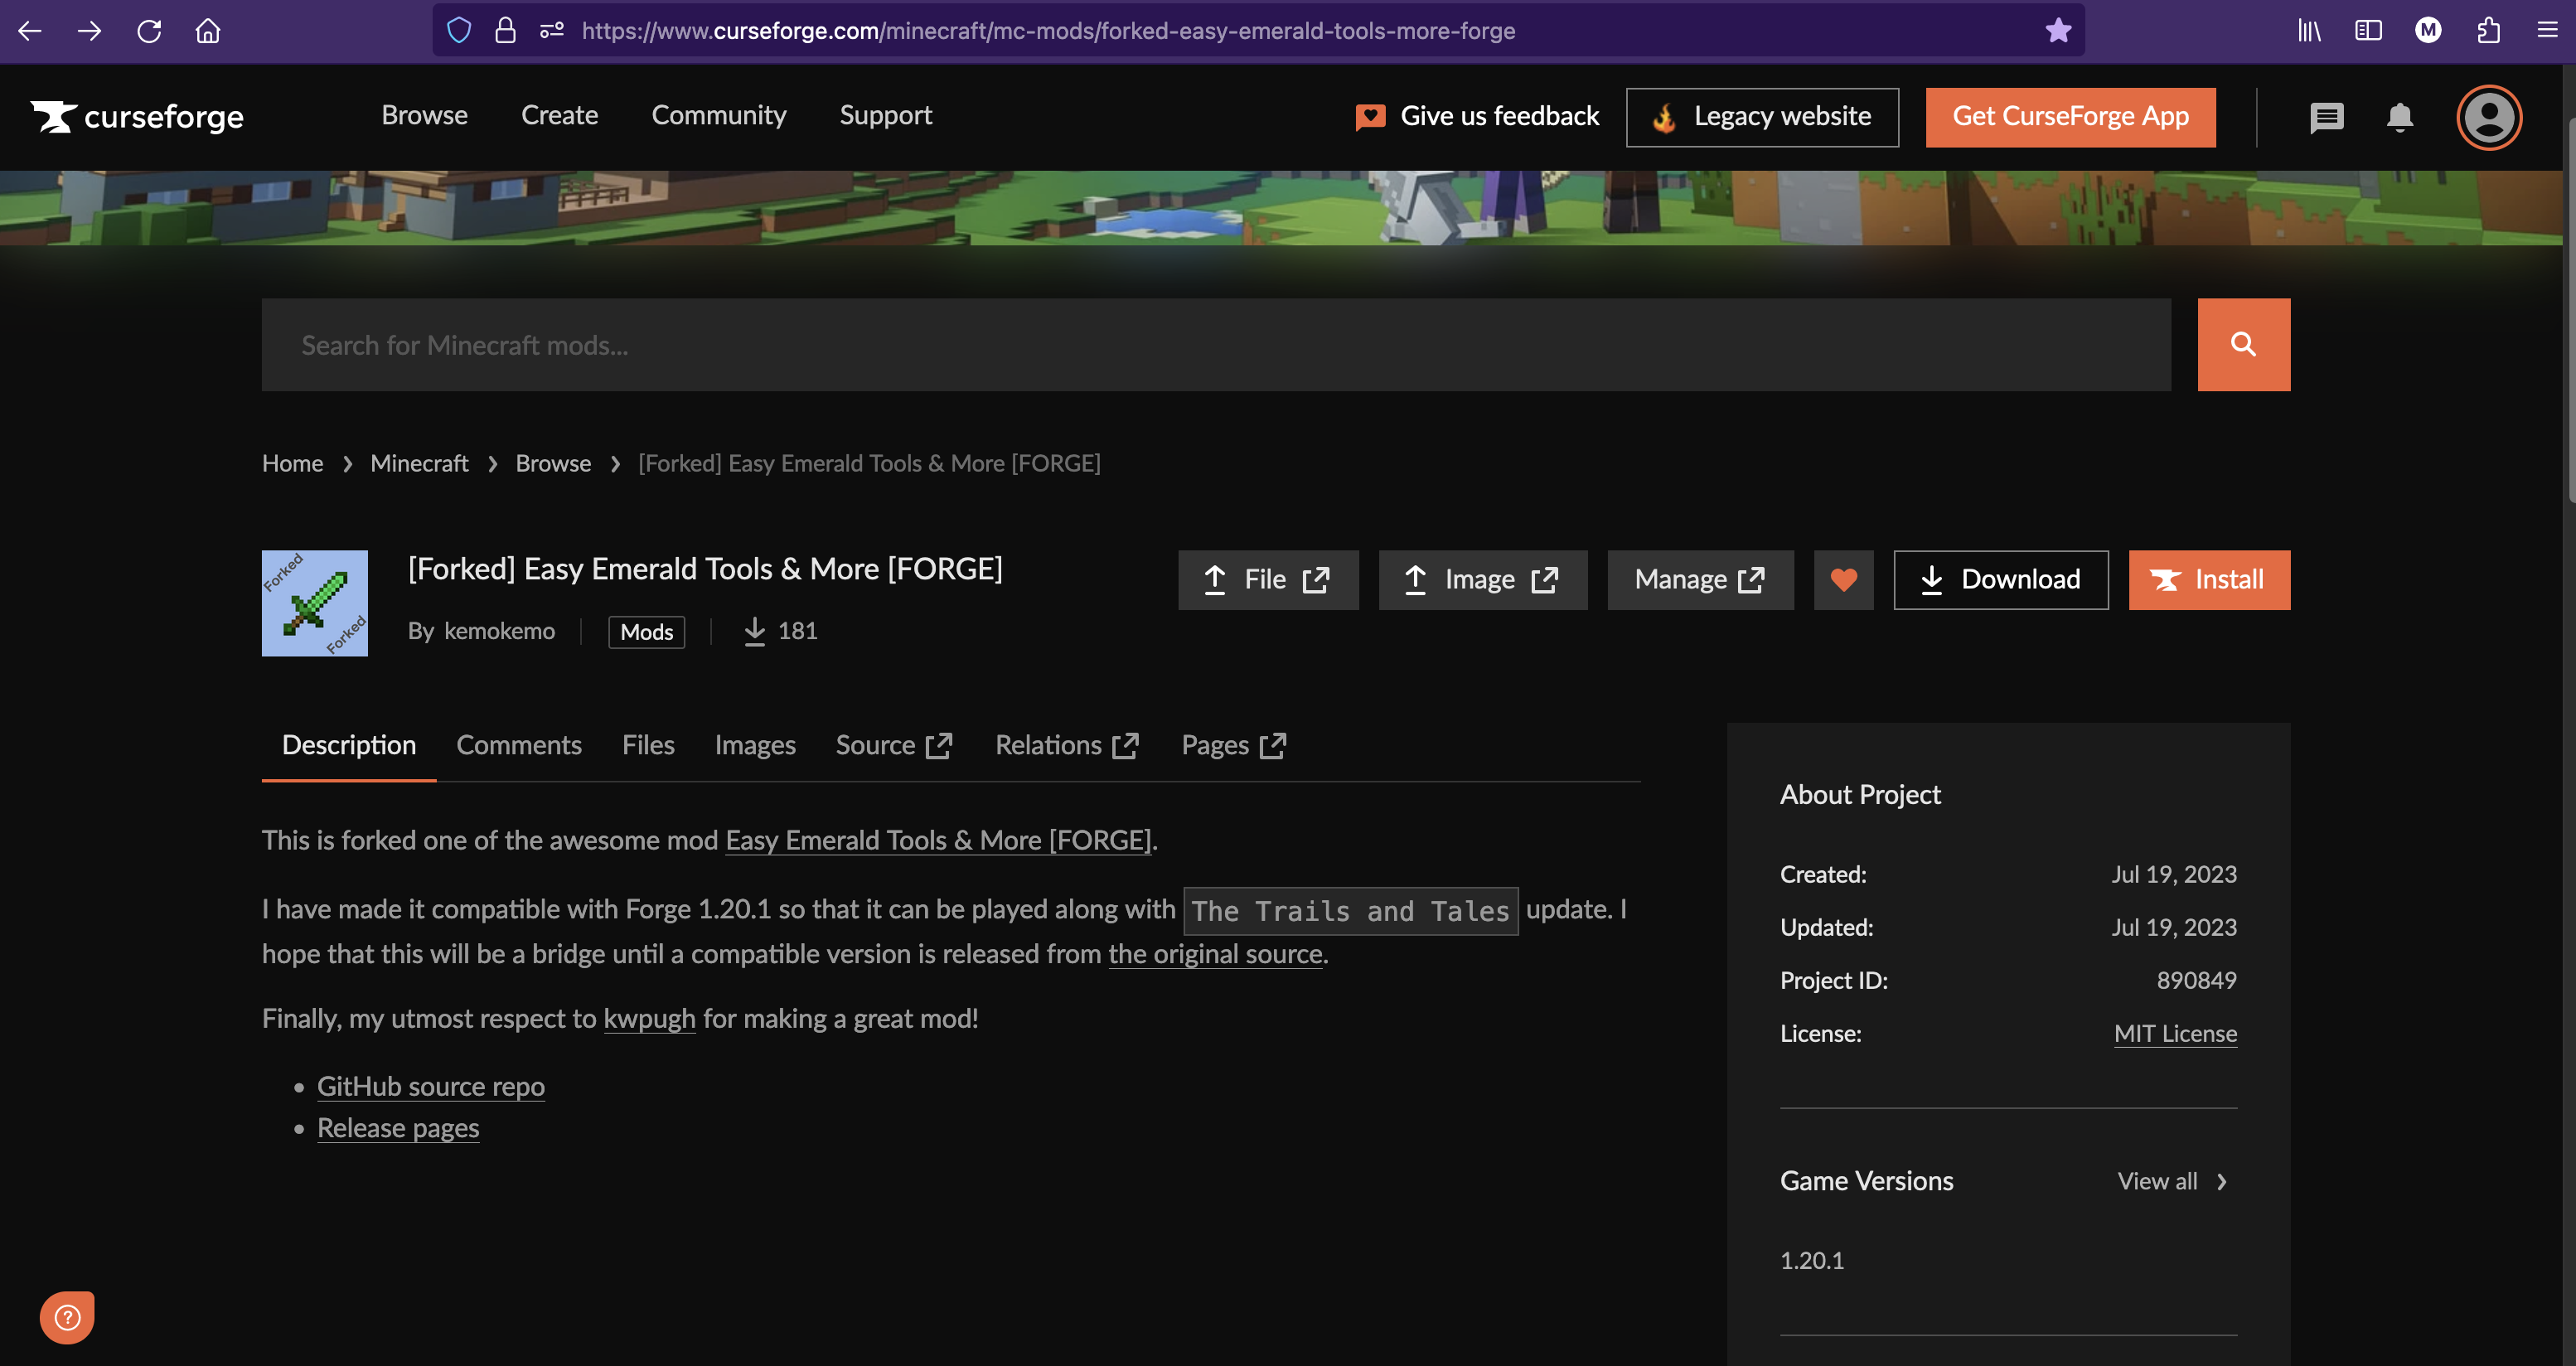Open the Browse menu item
2576x1366 pixels.
(424, 116)
